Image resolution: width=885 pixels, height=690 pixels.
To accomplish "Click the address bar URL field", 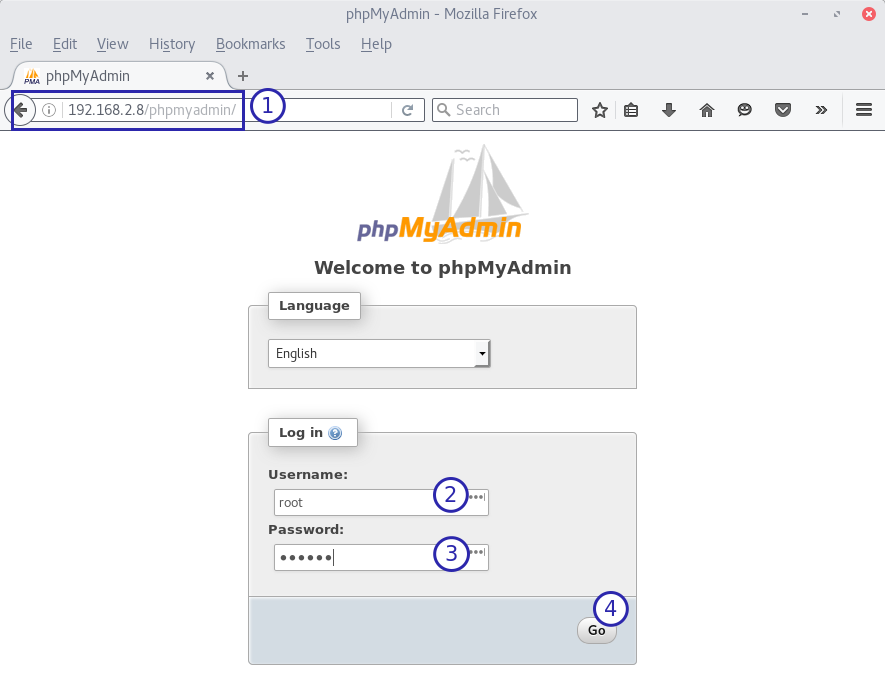I will 226,110.
